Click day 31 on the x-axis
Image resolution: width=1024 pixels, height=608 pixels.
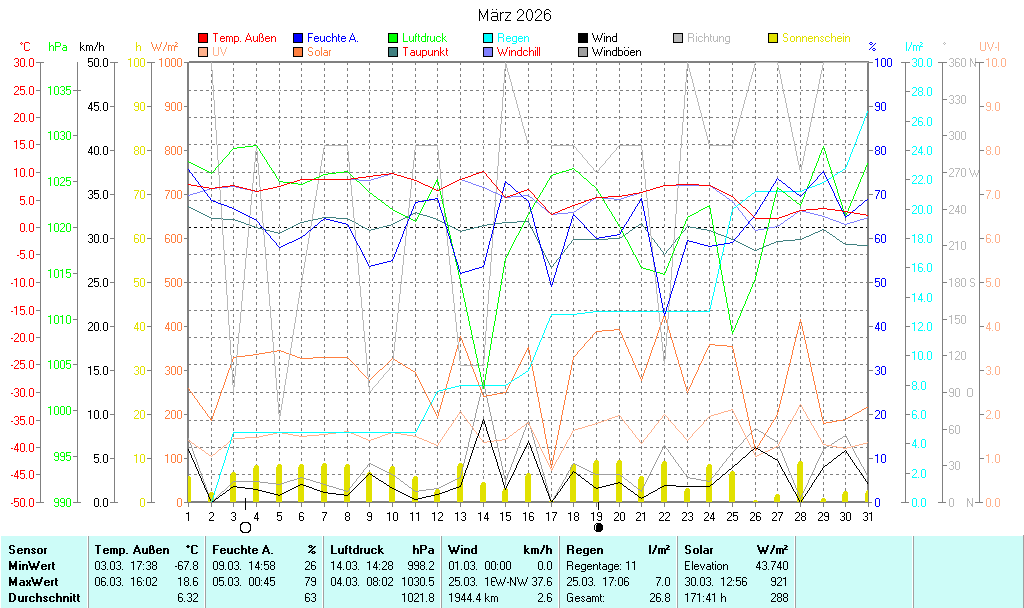pyautogui.click(x=867, y=516)
